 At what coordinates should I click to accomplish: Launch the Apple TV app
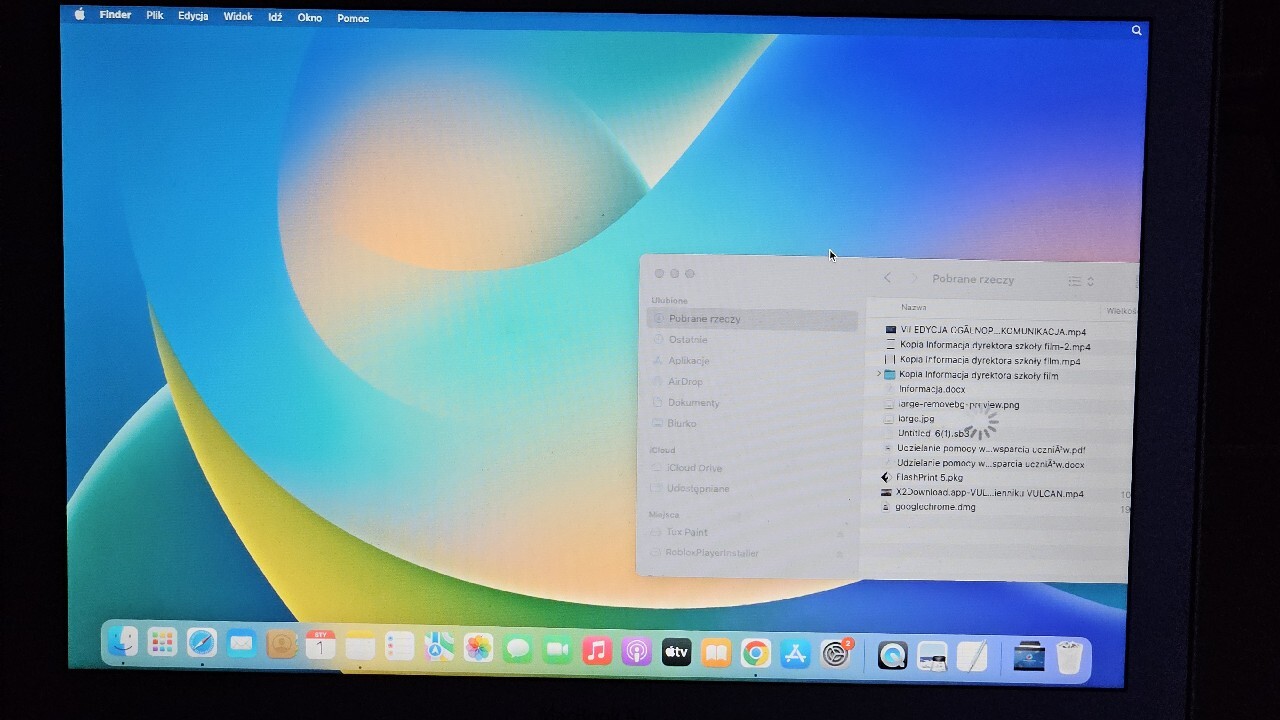tap(677, 653)
